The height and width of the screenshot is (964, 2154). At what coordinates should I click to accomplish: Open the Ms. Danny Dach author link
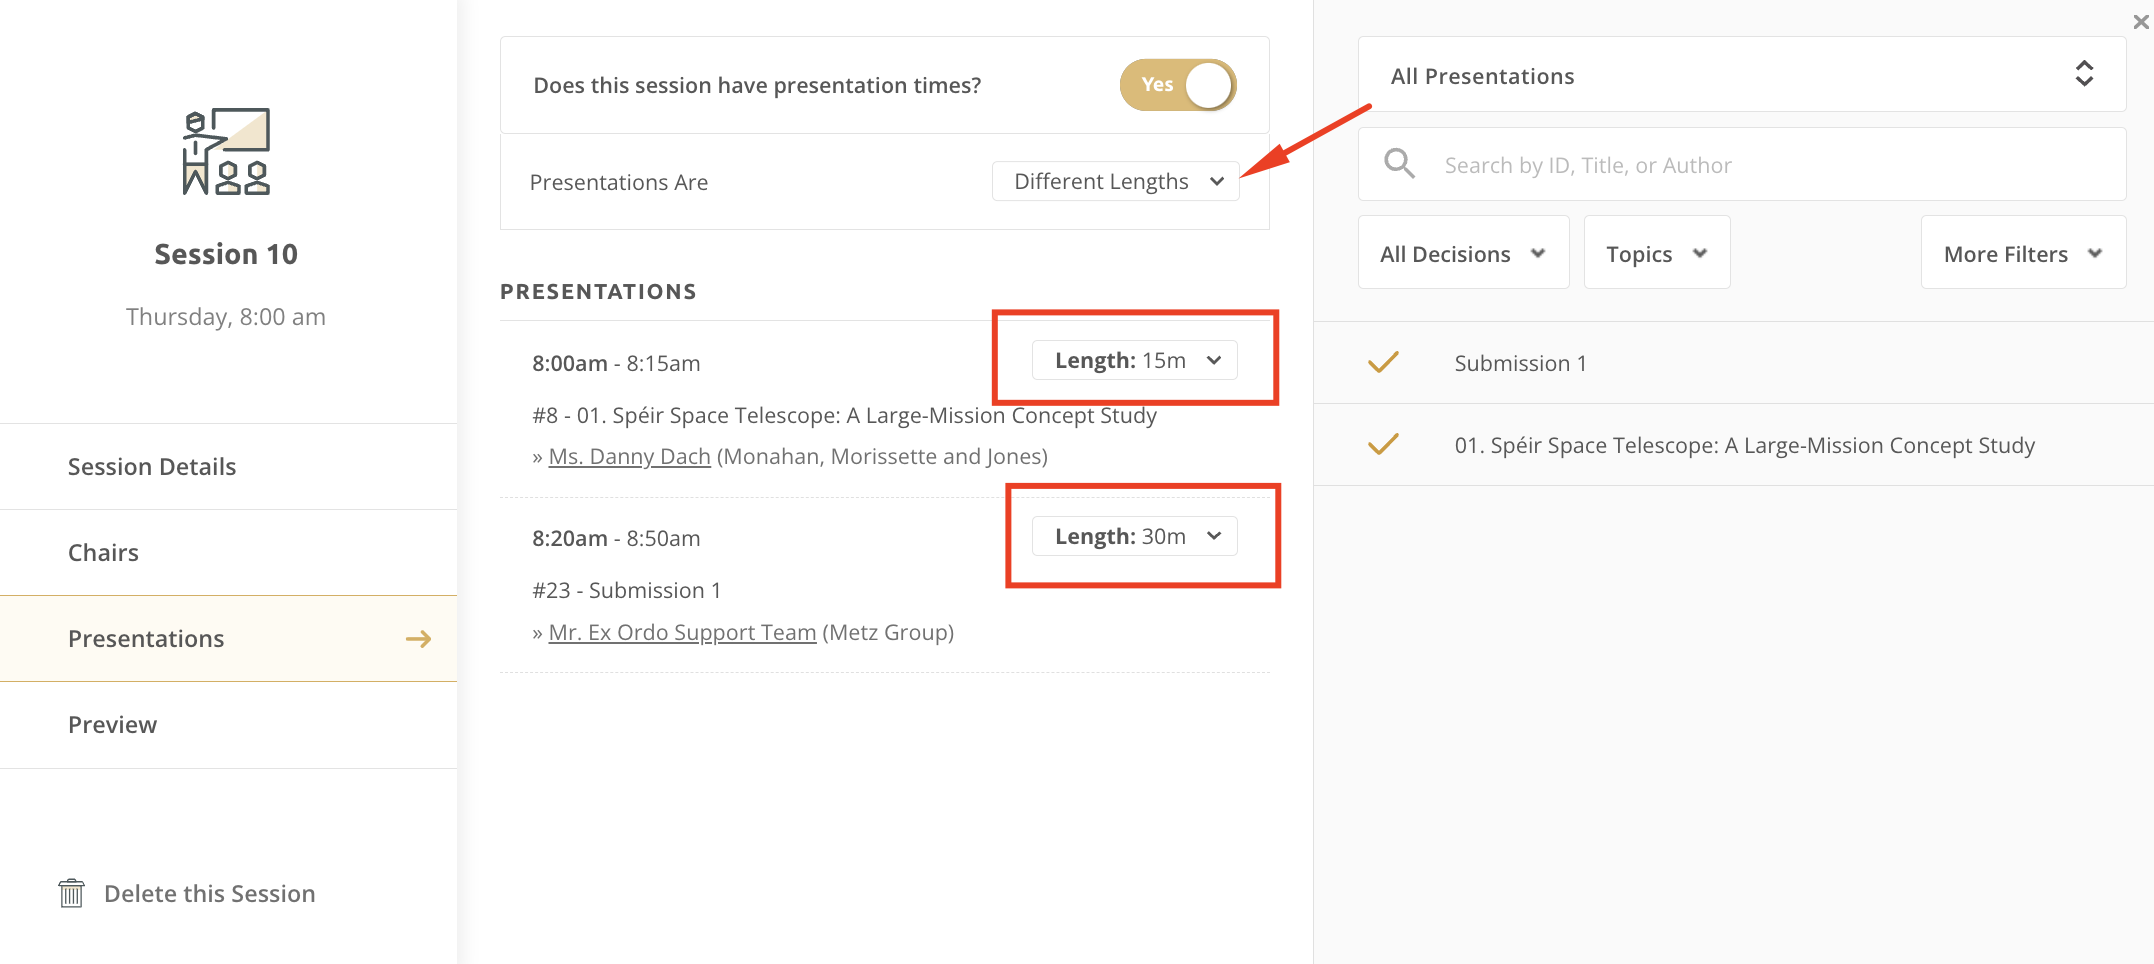pos(629,456)
